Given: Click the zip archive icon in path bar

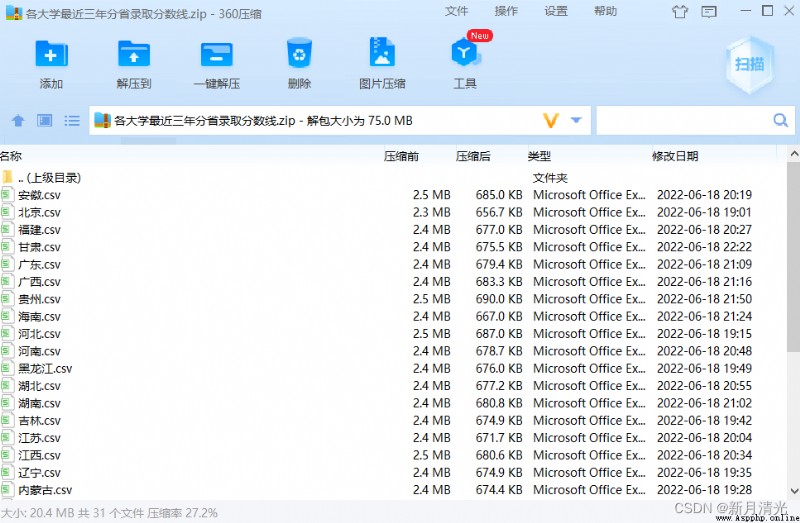Looking at the screenshot, I should [x=102, y=120].
